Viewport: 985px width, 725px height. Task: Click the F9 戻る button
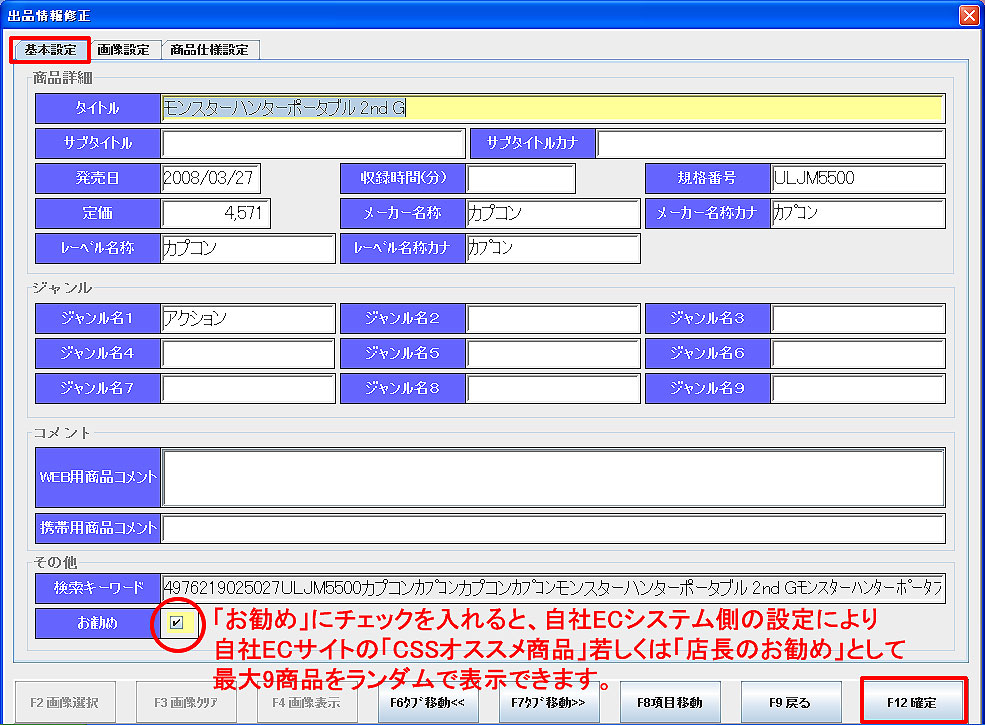pos(792,702)
